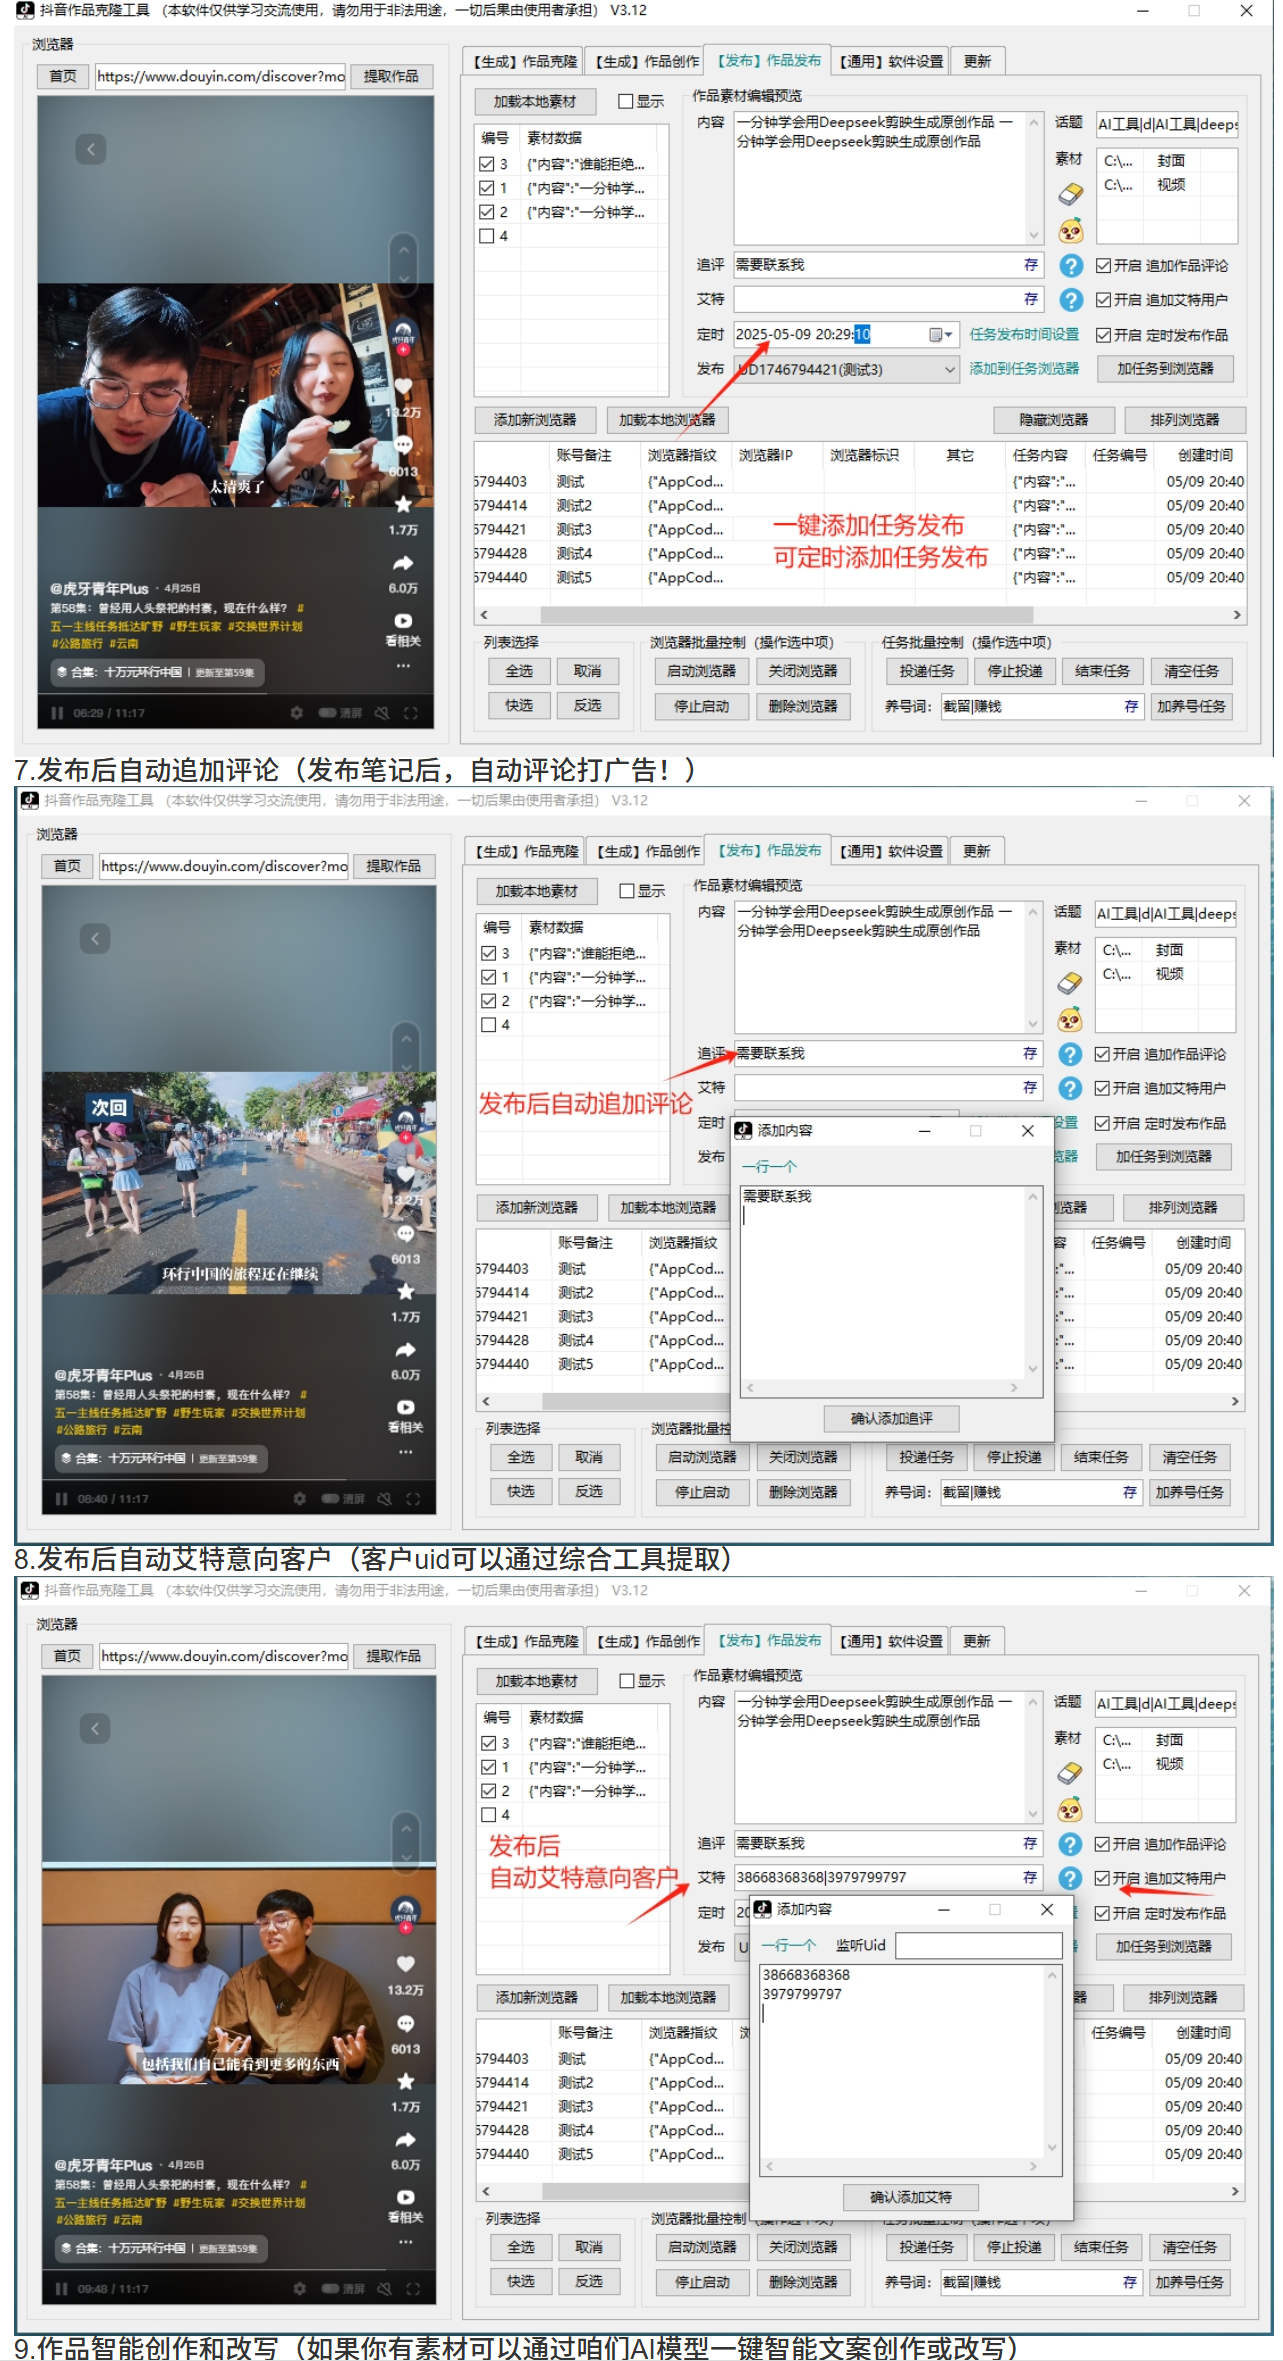The width and height of the screenshot is (1283, 2361).
Task: Toggle 开启 追加作品评论 in top window
Action: click(x=1103, y=266)
